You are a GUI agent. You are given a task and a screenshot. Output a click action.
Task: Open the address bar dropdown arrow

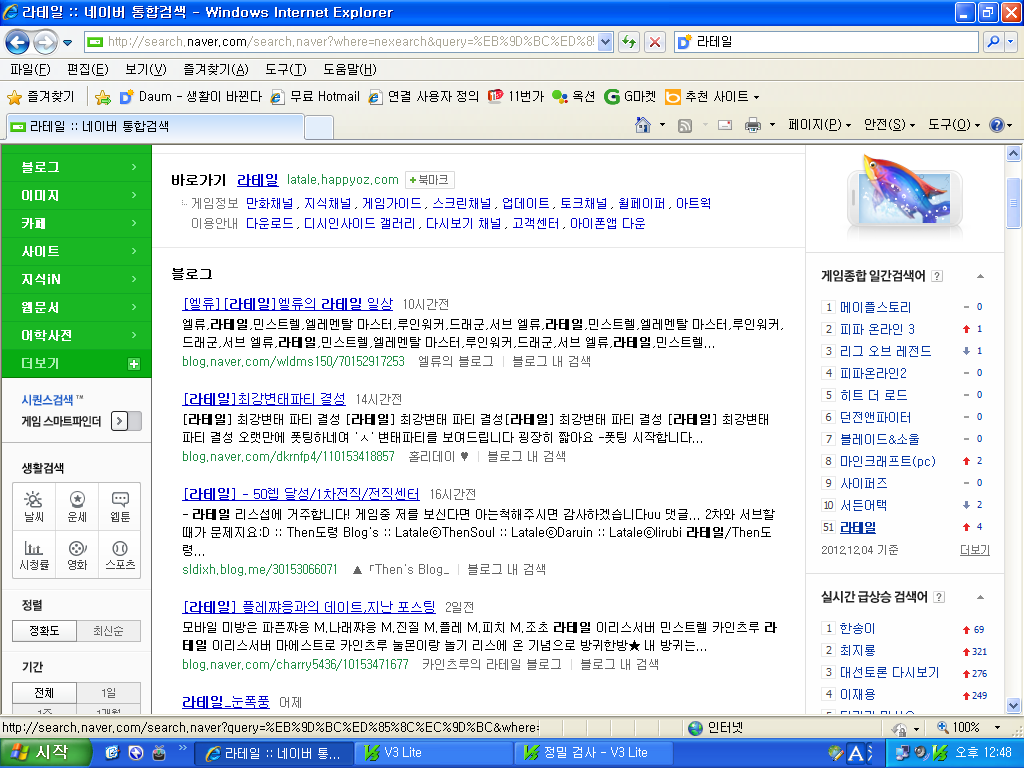pyautogui.click(x=605, y=42)
